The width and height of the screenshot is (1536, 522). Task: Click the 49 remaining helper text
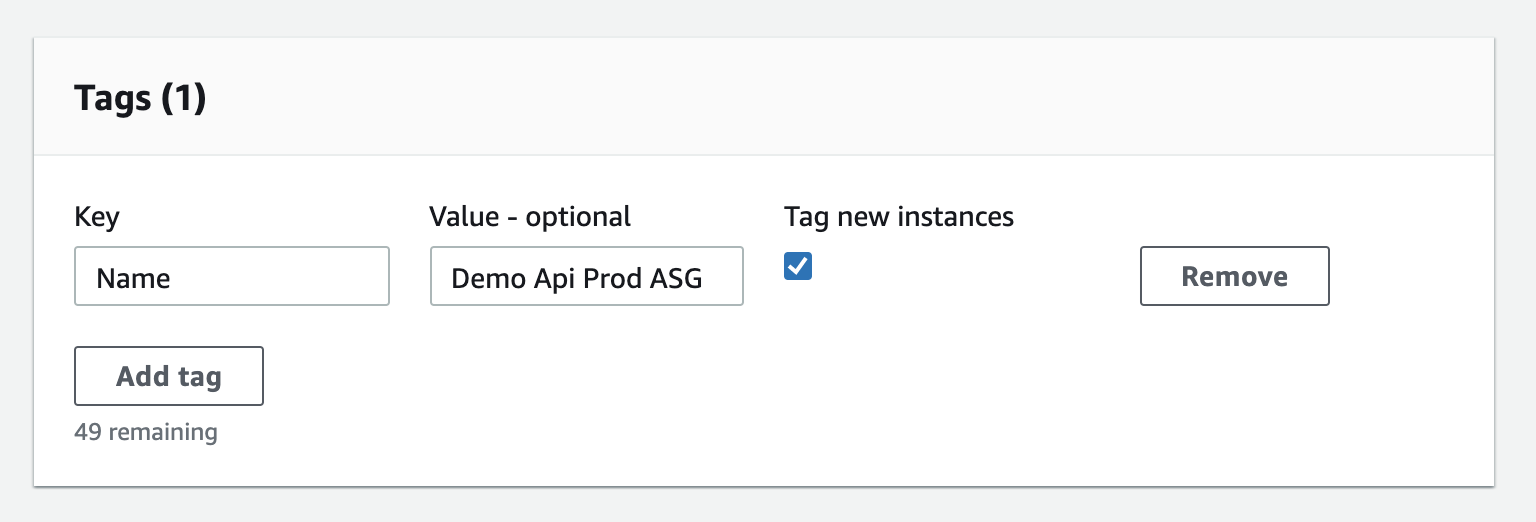[145, 432]
